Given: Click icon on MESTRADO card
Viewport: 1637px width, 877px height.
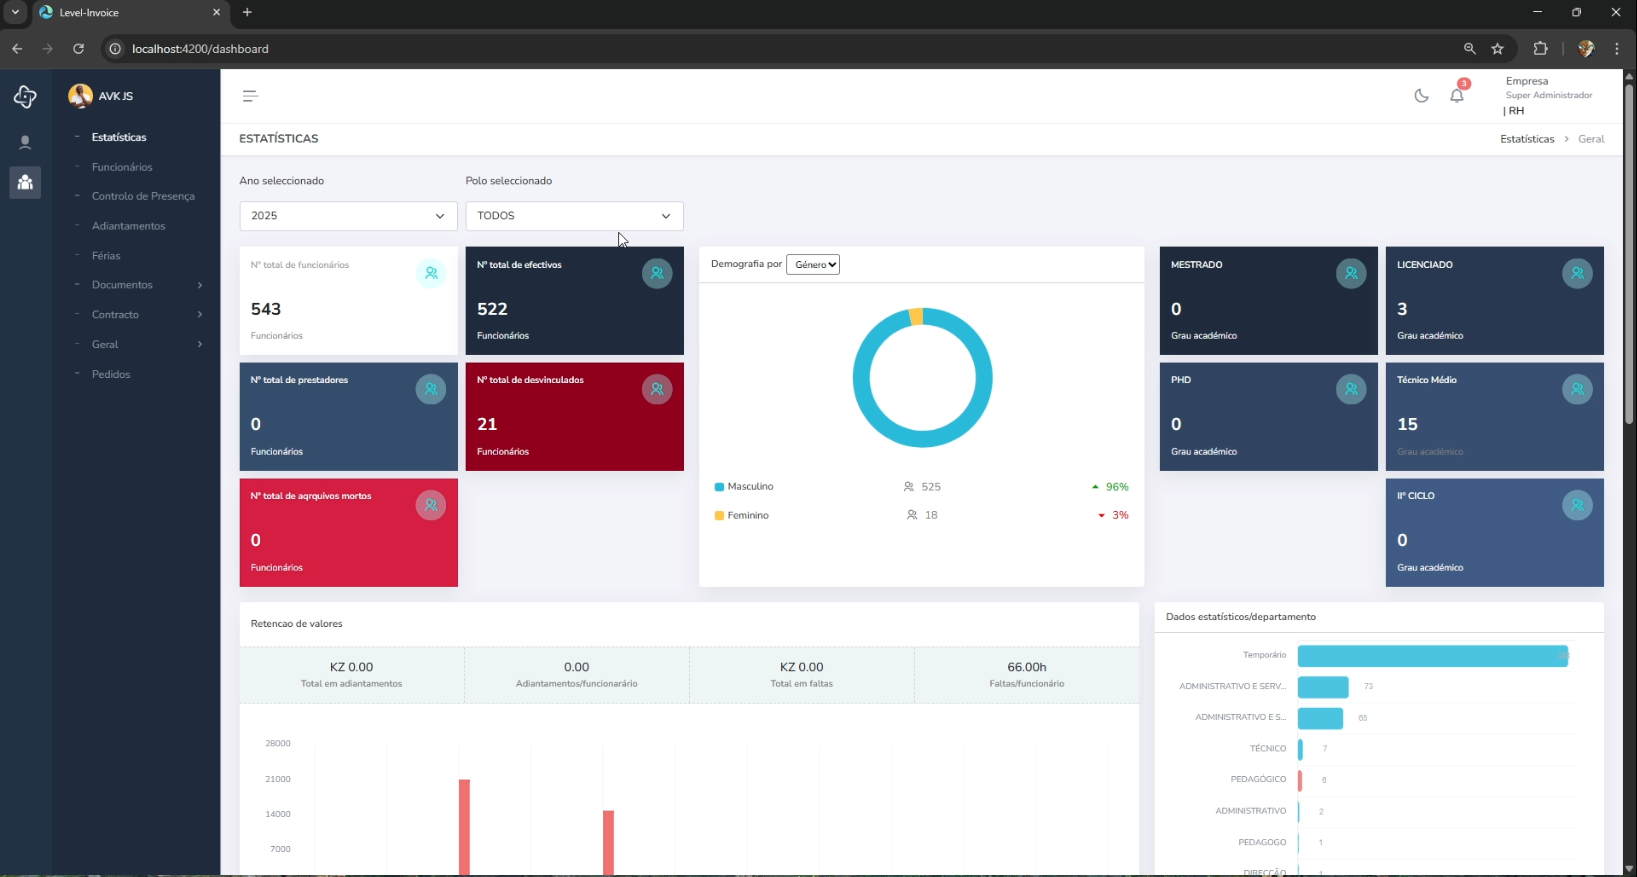Looking at the screenshot, I should (1351, 273).
